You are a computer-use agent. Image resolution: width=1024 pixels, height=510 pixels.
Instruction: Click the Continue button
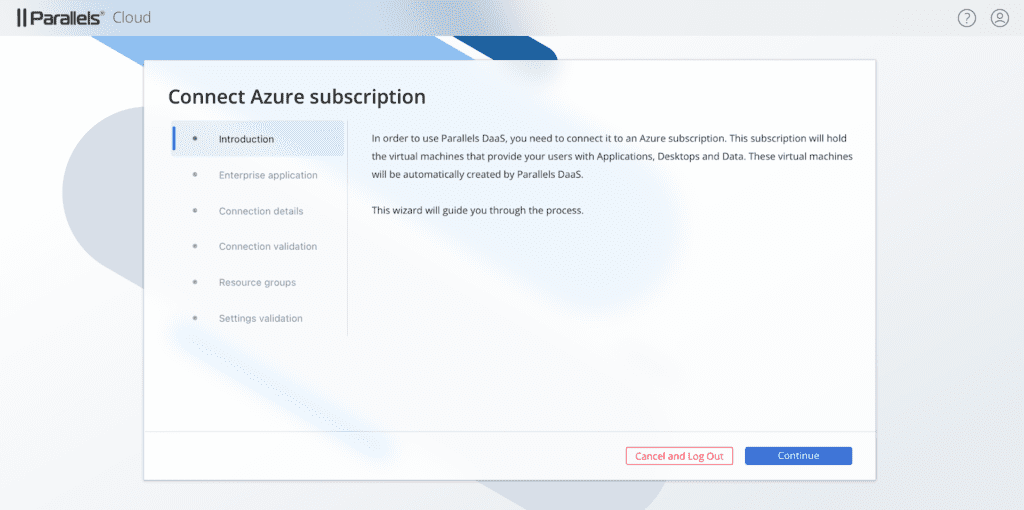(x=798, y=456)
